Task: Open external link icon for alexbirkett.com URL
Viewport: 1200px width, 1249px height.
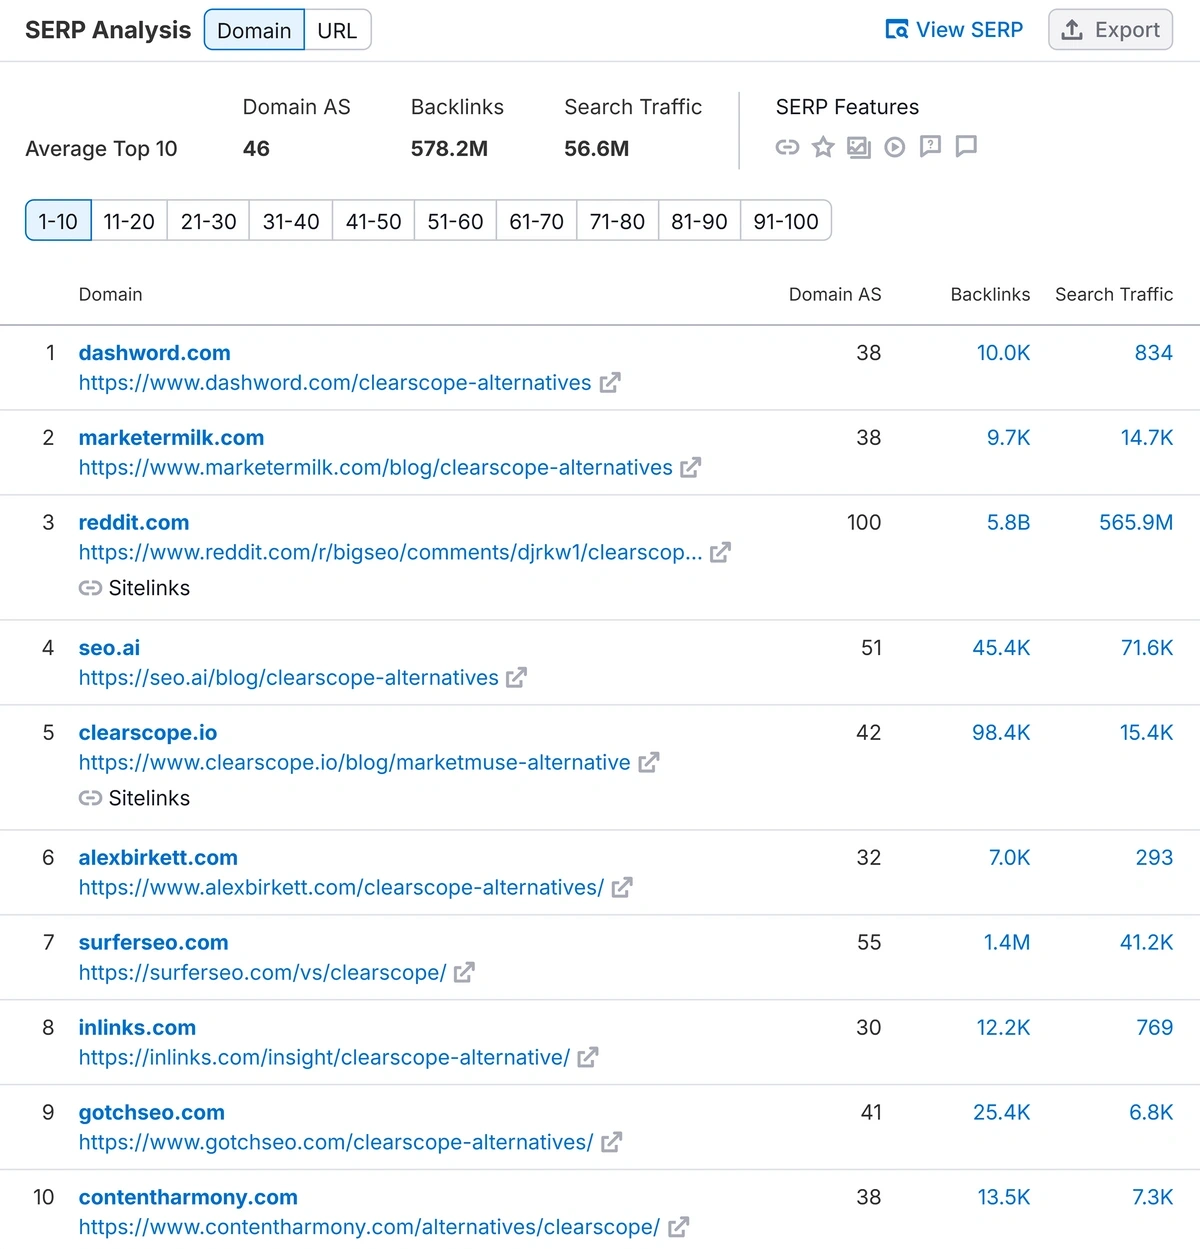Action: click(622, 888)
